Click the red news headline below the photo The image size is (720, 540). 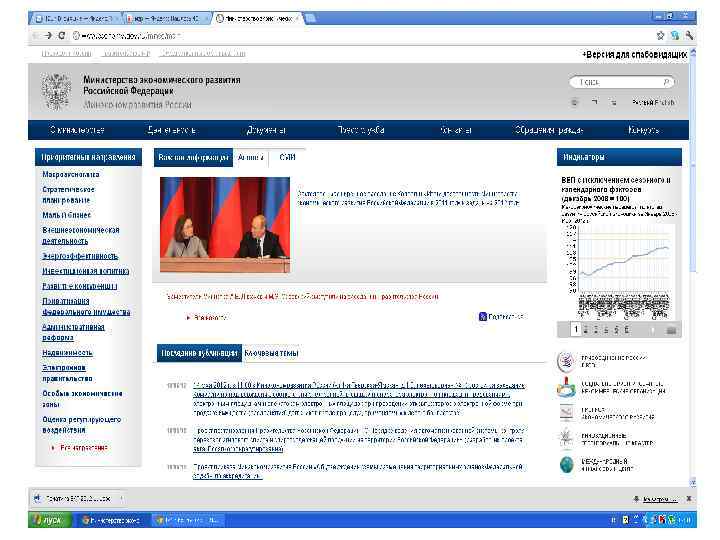click(x=302, y=297)
